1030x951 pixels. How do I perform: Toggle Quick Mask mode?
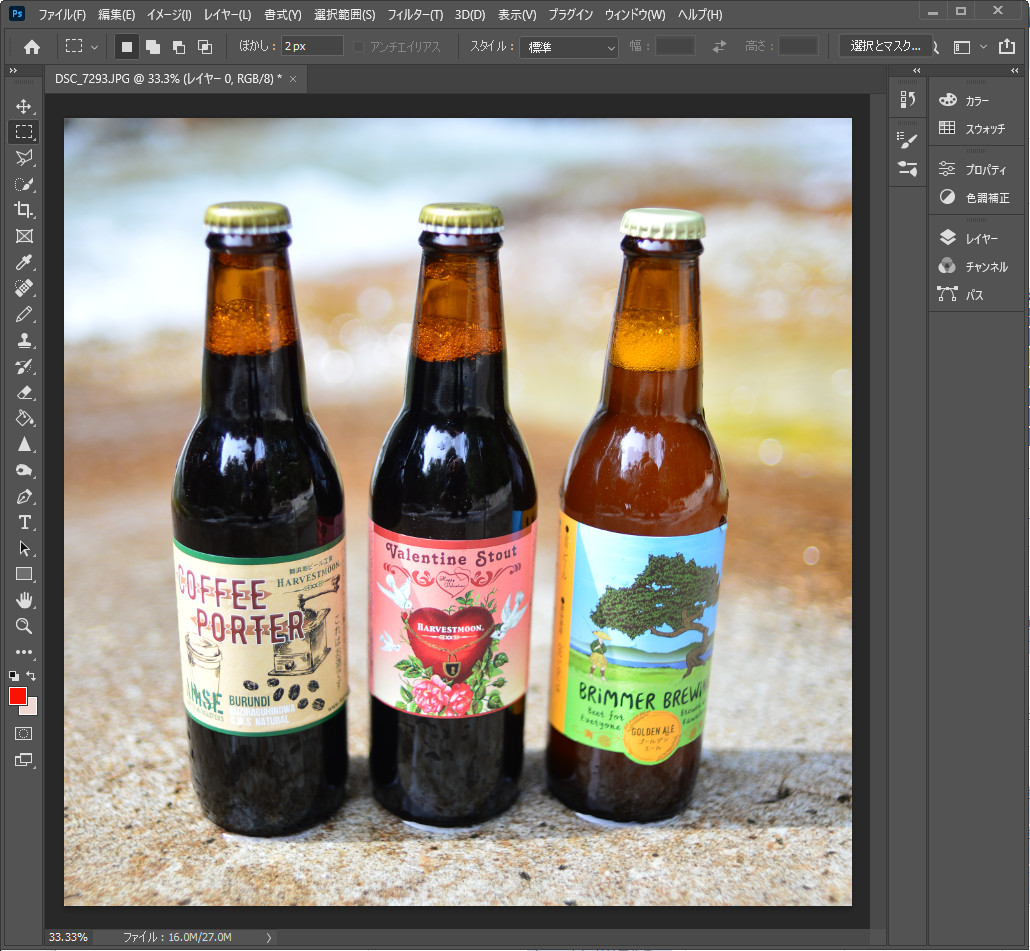coord(24,734)
